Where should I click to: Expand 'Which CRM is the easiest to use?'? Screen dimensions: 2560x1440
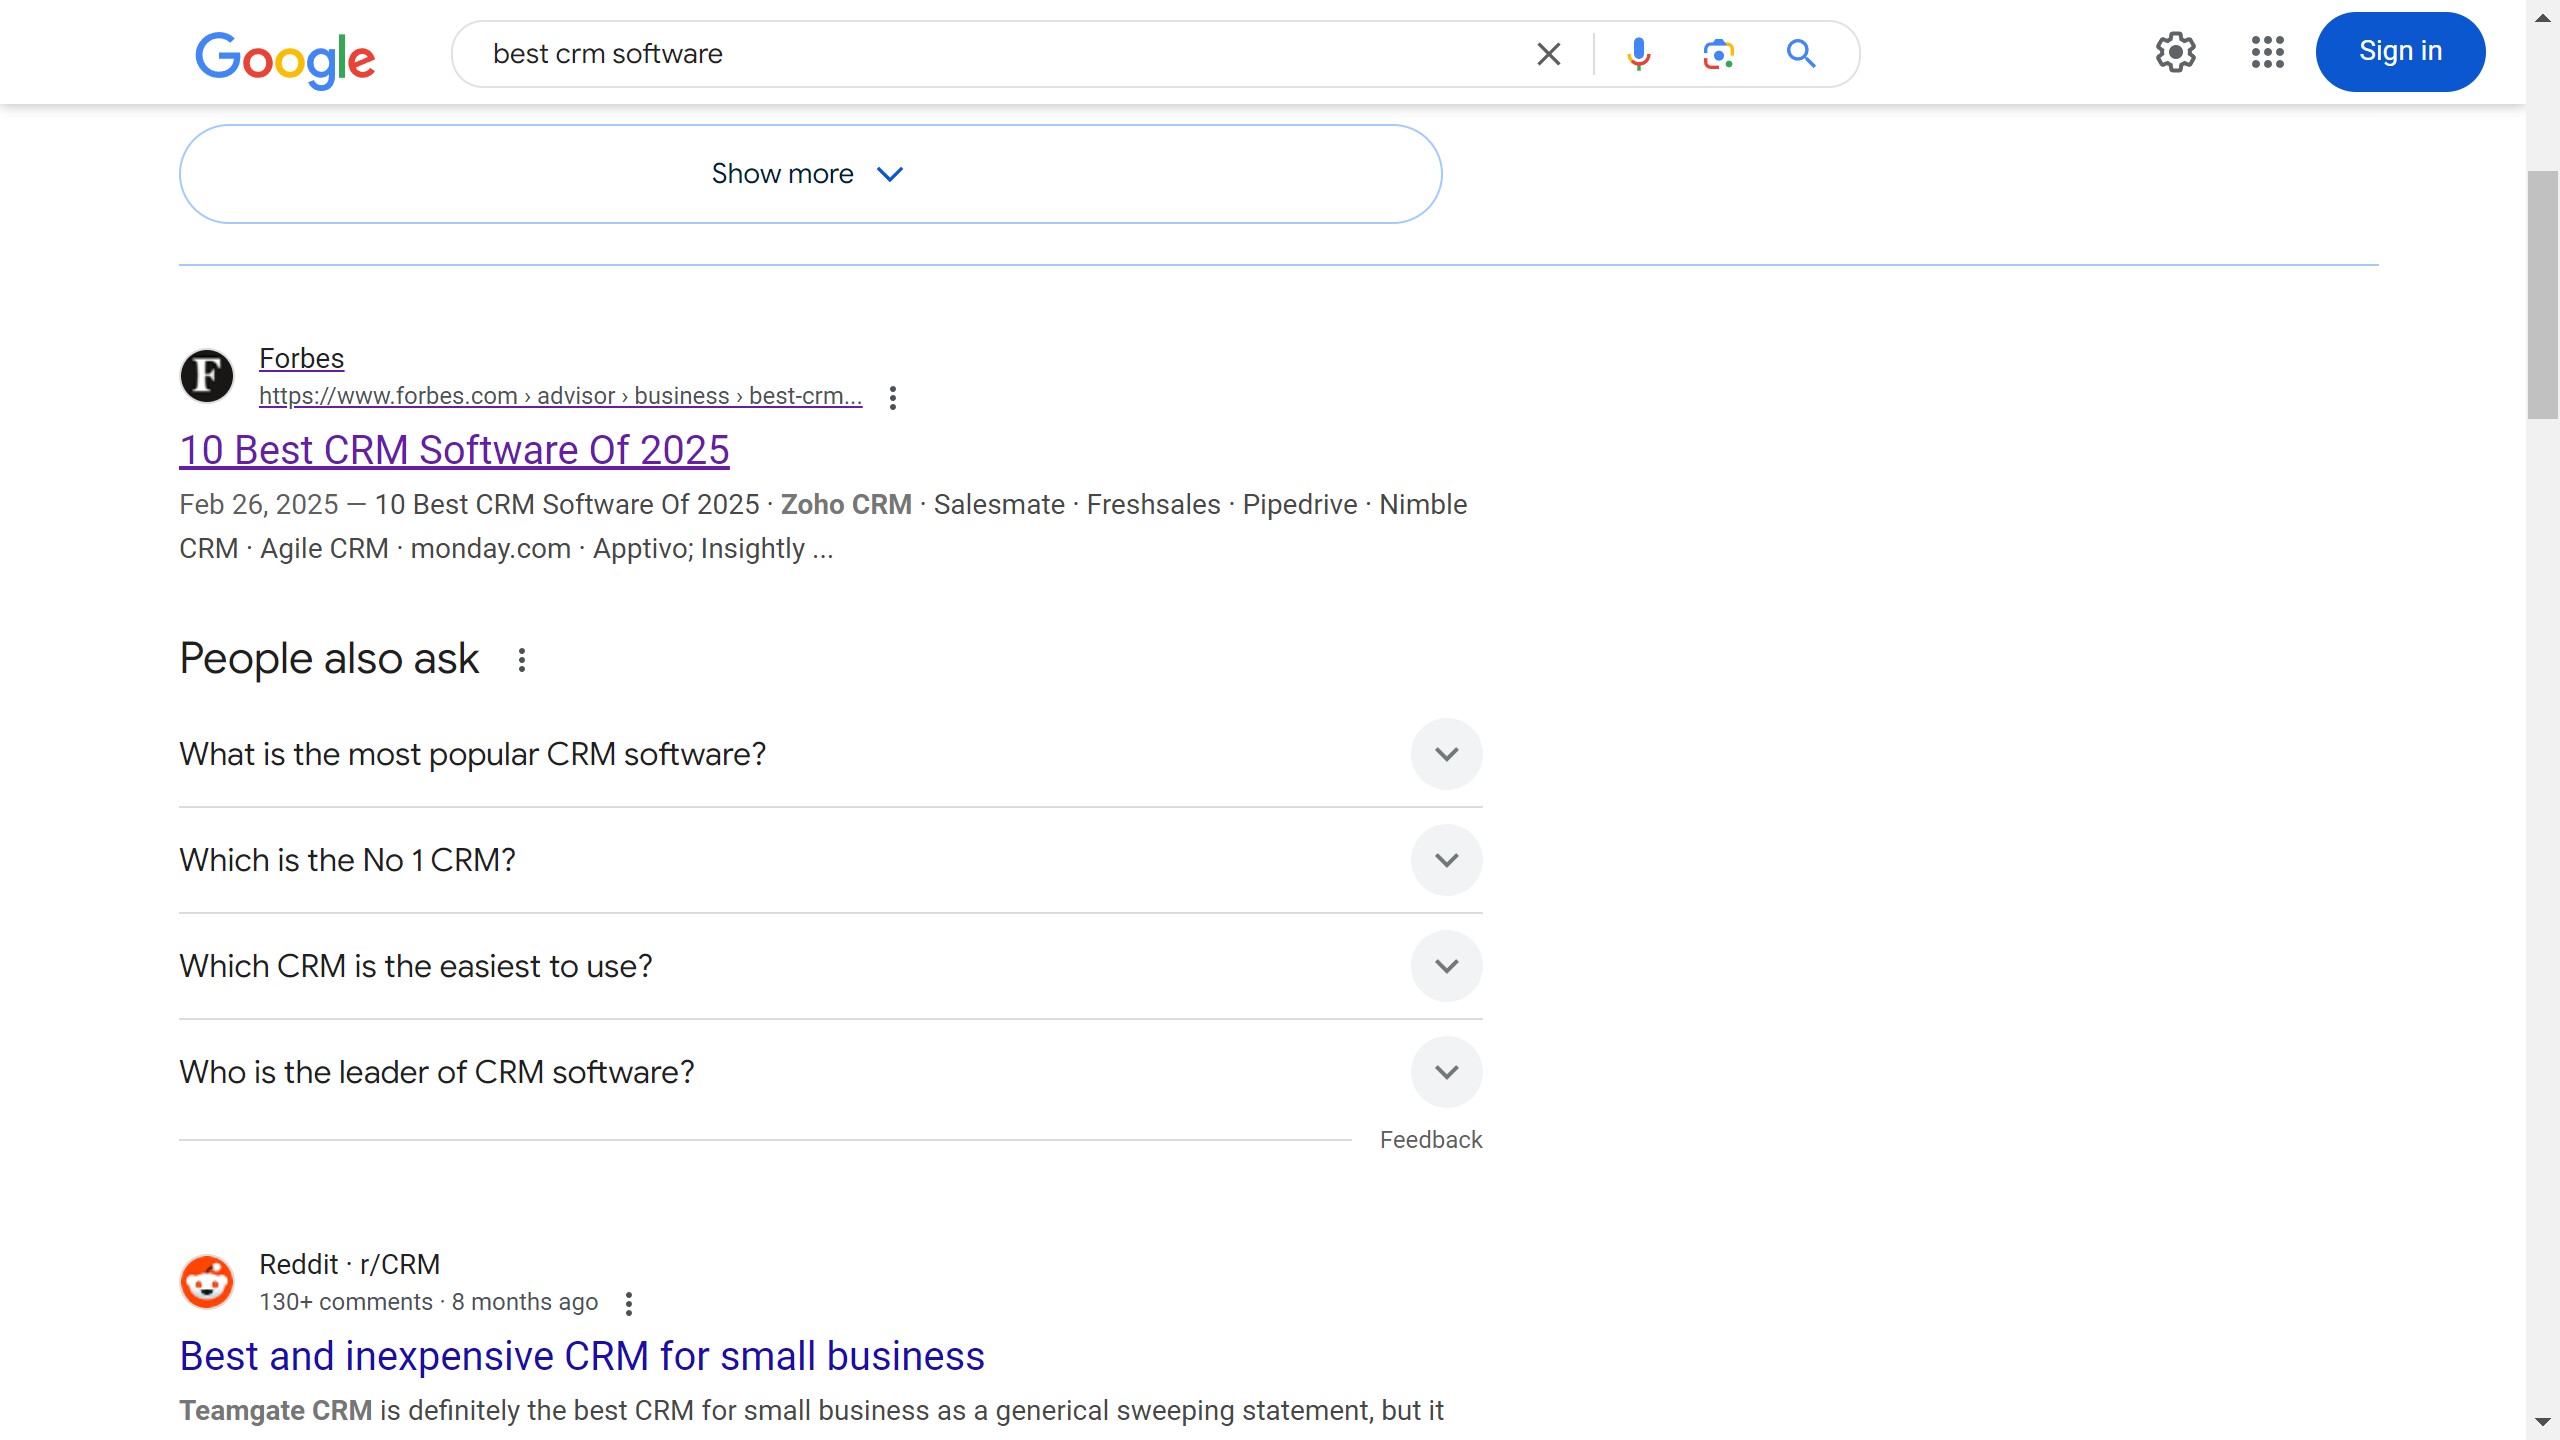(x=830, y=966)
